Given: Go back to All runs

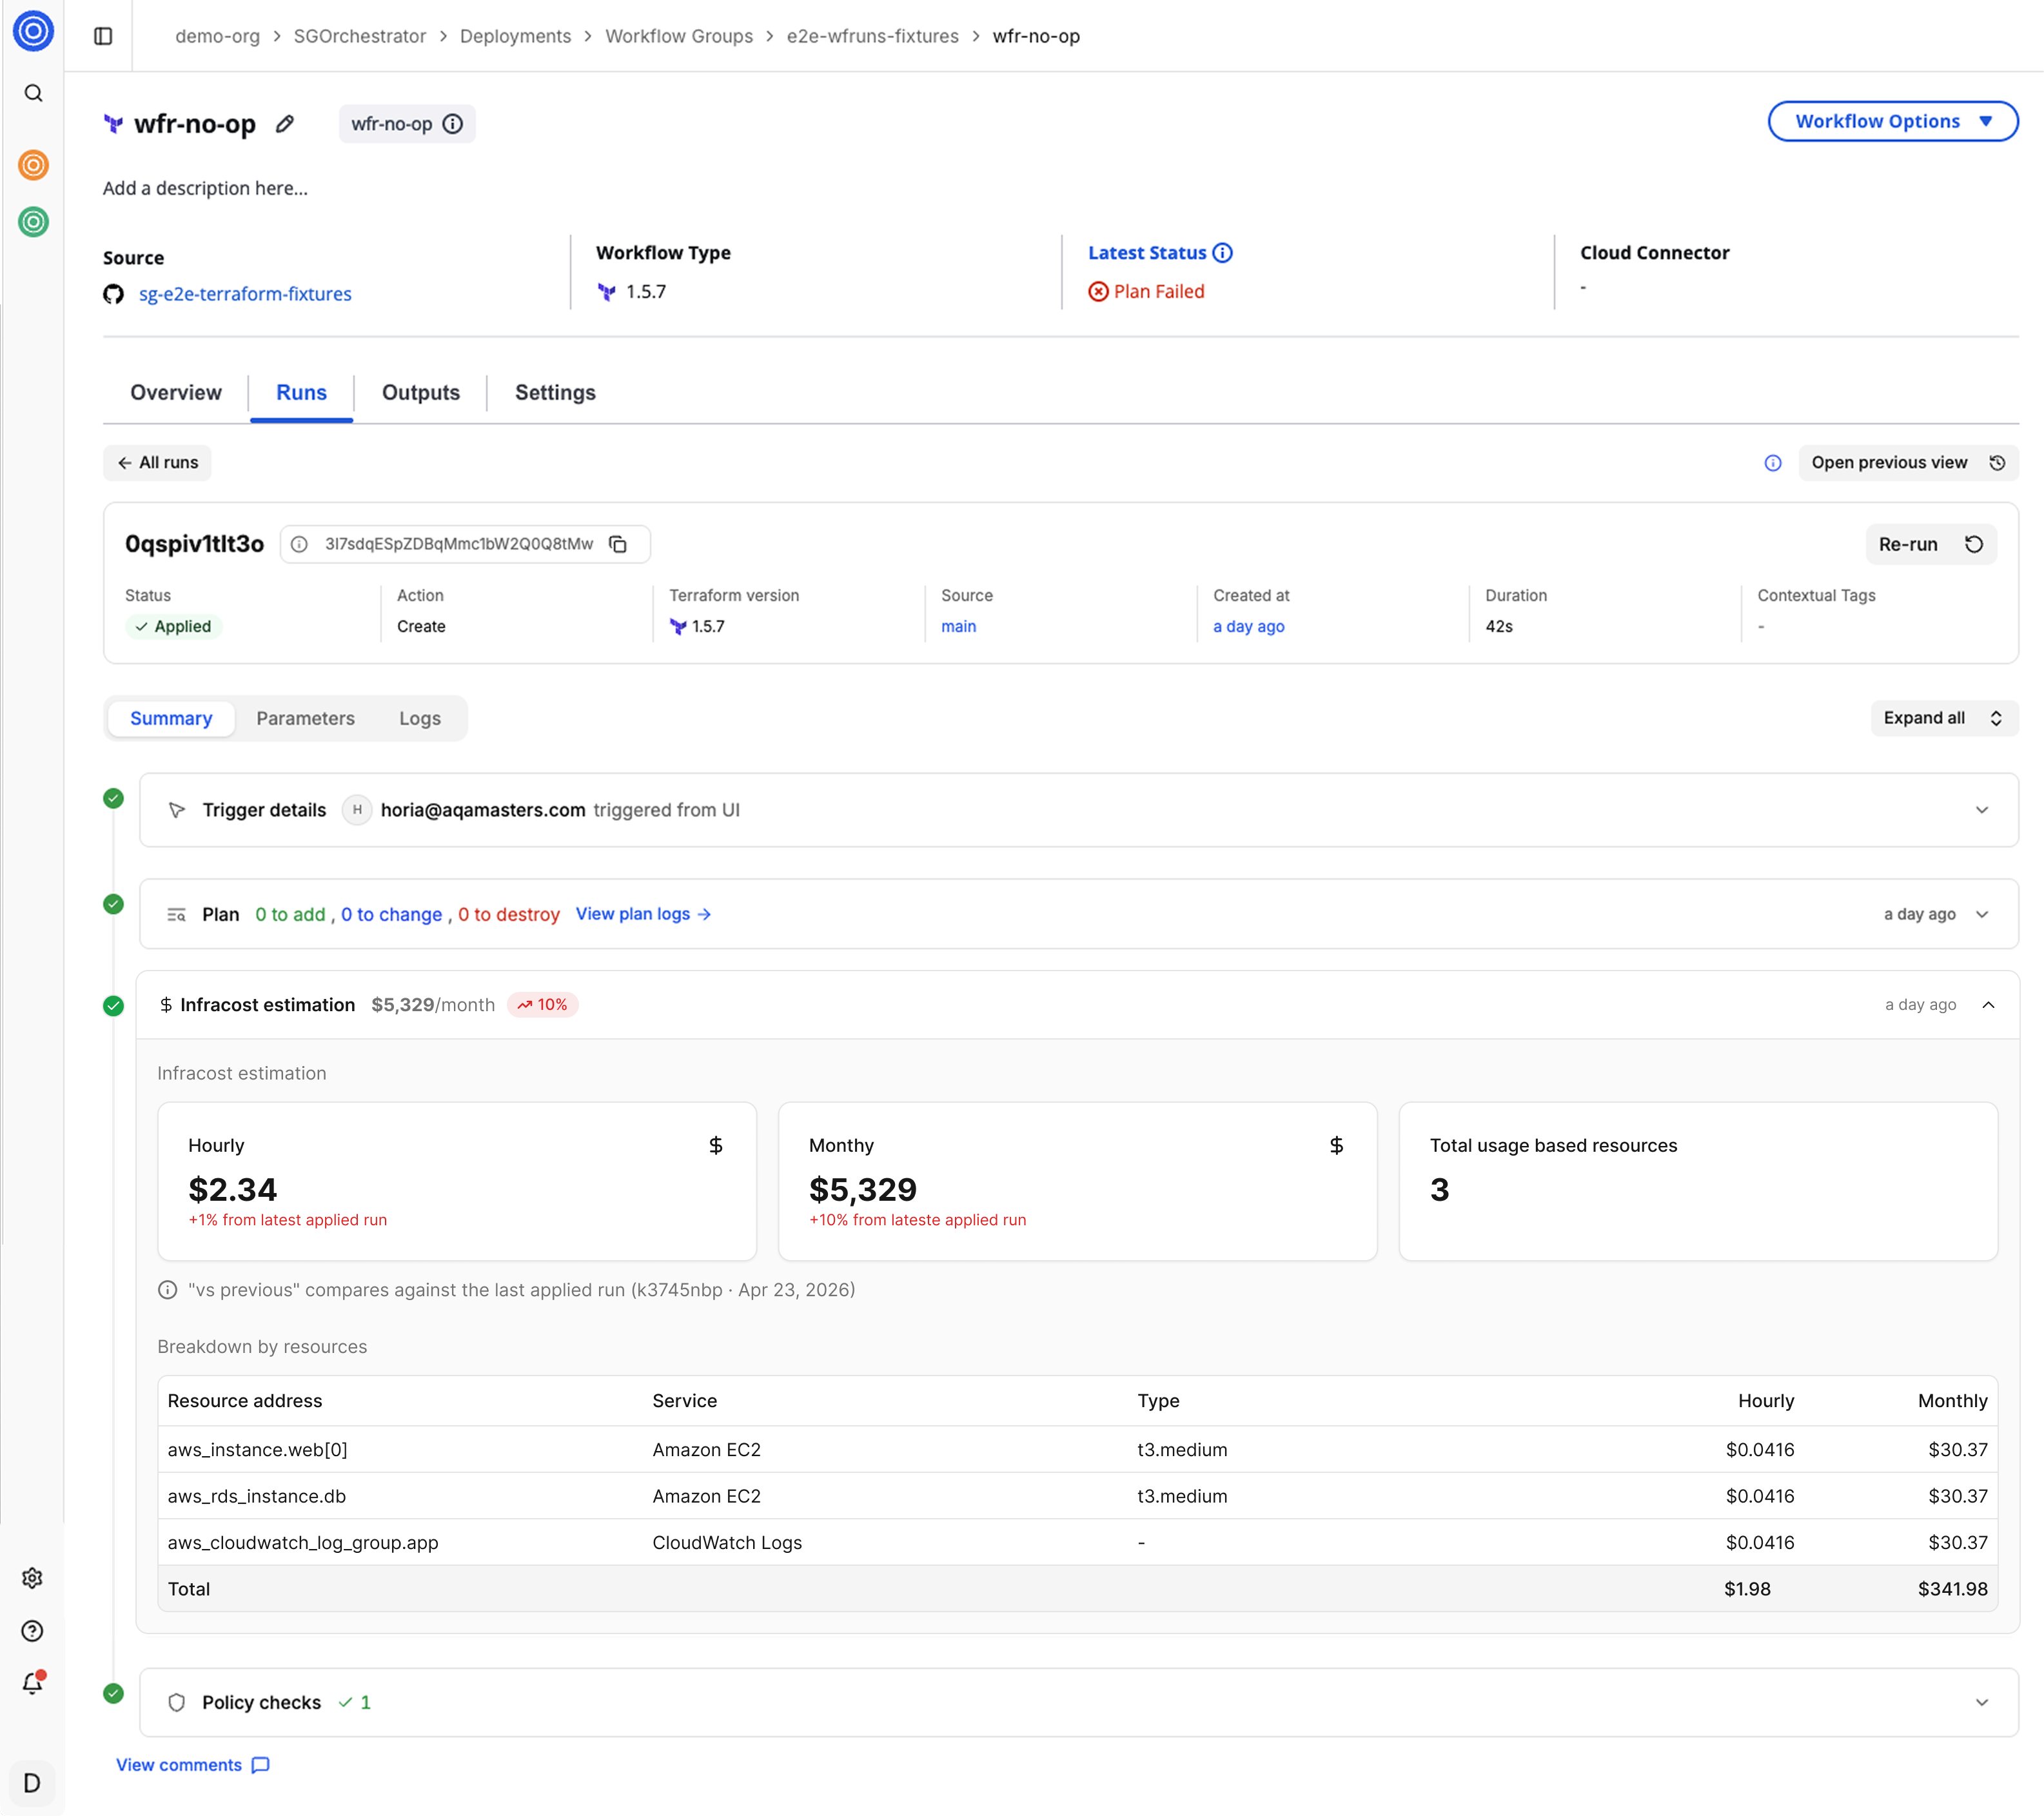Looking at the screenshot, I should tap(157, 463).
